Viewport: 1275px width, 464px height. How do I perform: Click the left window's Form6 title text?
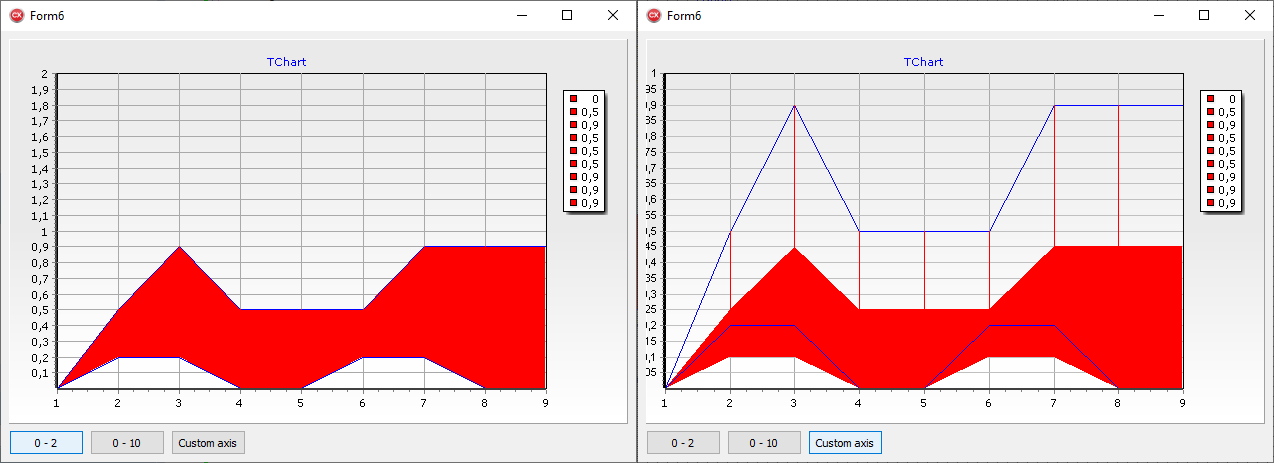47,15
